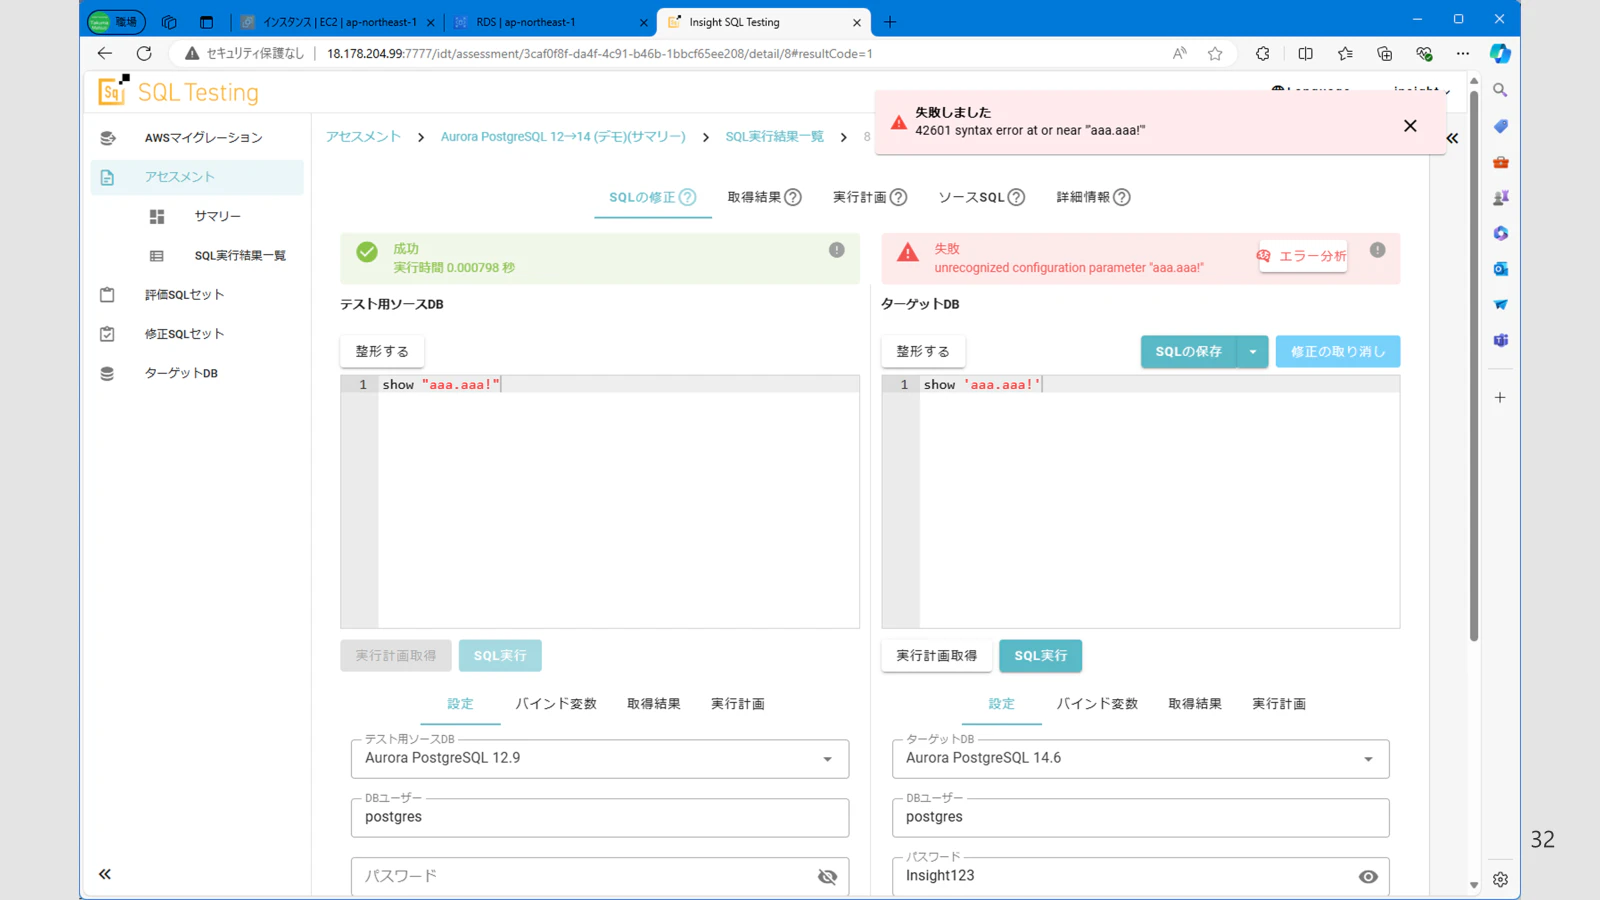Open ターゲットDB database icon
Viewport: 1600px width, 900px height.
click(107, 373)
